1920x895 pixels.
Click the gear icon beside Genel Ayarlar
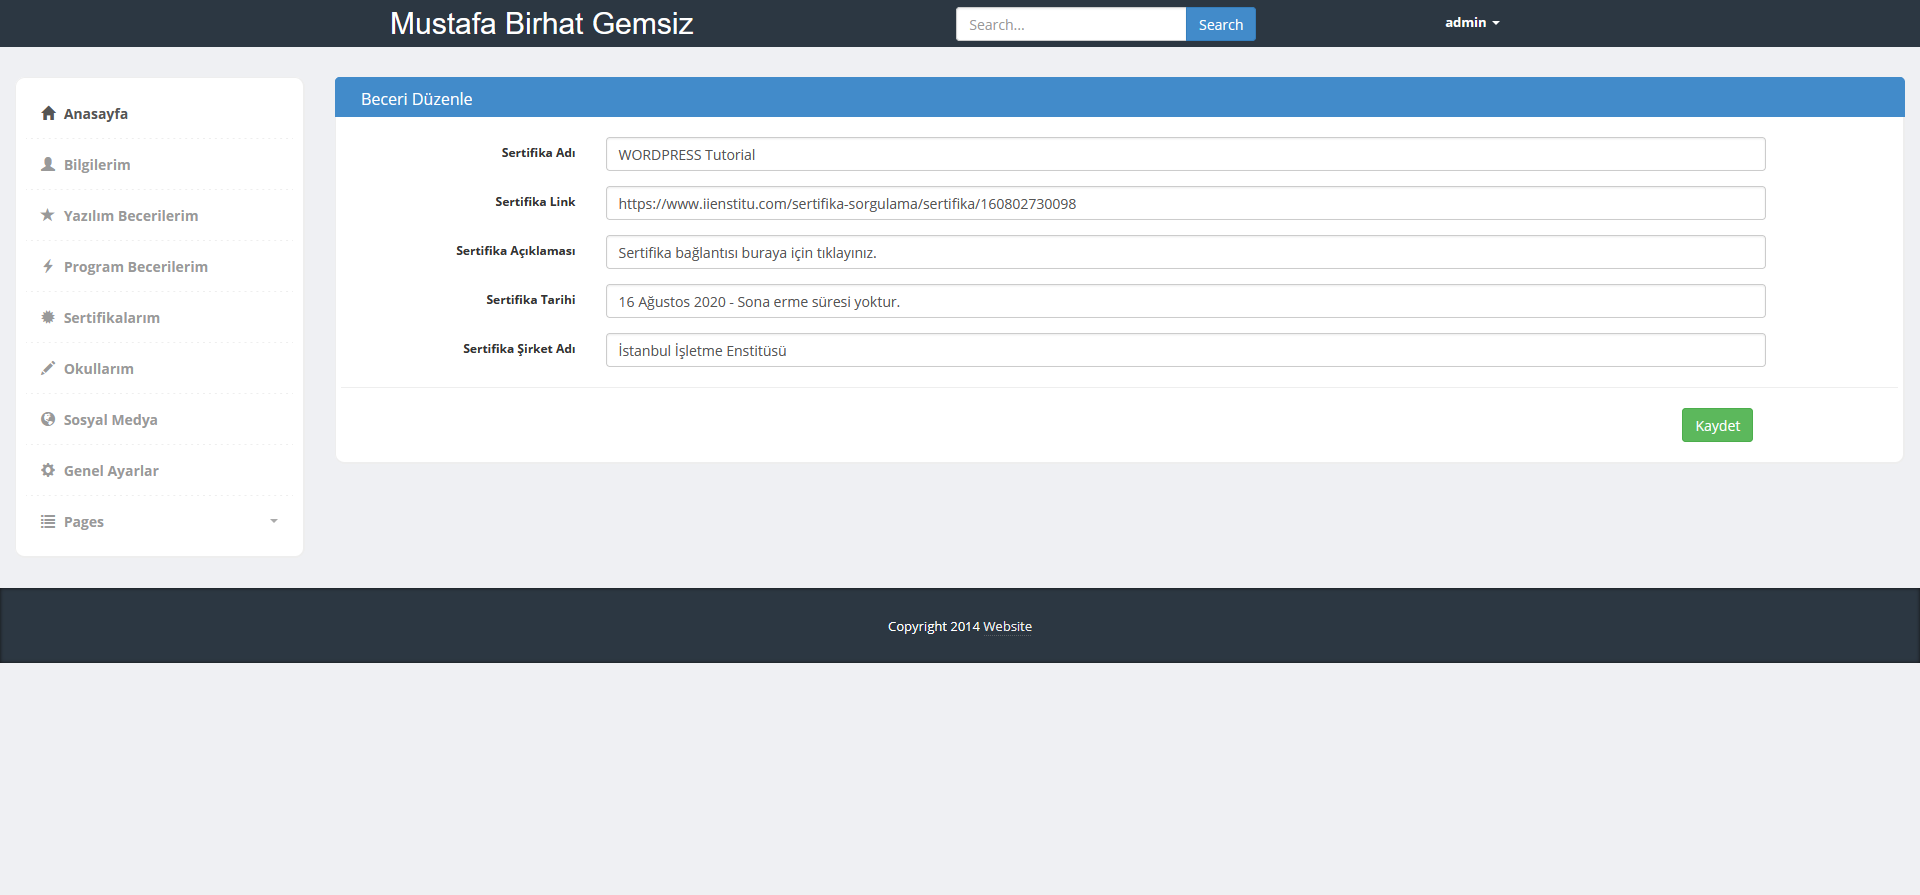48,470
